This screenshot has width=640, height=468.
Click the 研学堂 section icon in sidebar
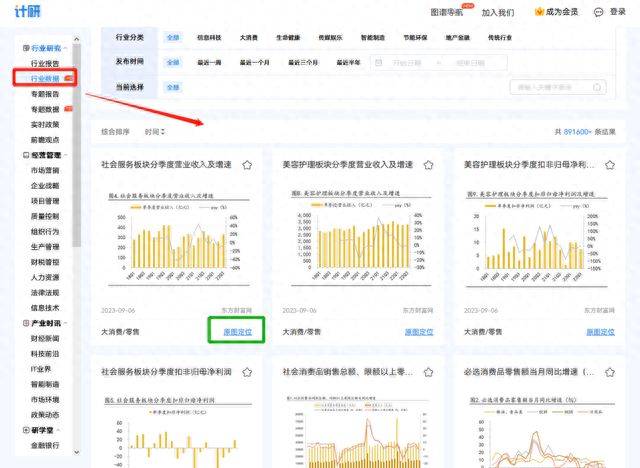click(26, 430)
